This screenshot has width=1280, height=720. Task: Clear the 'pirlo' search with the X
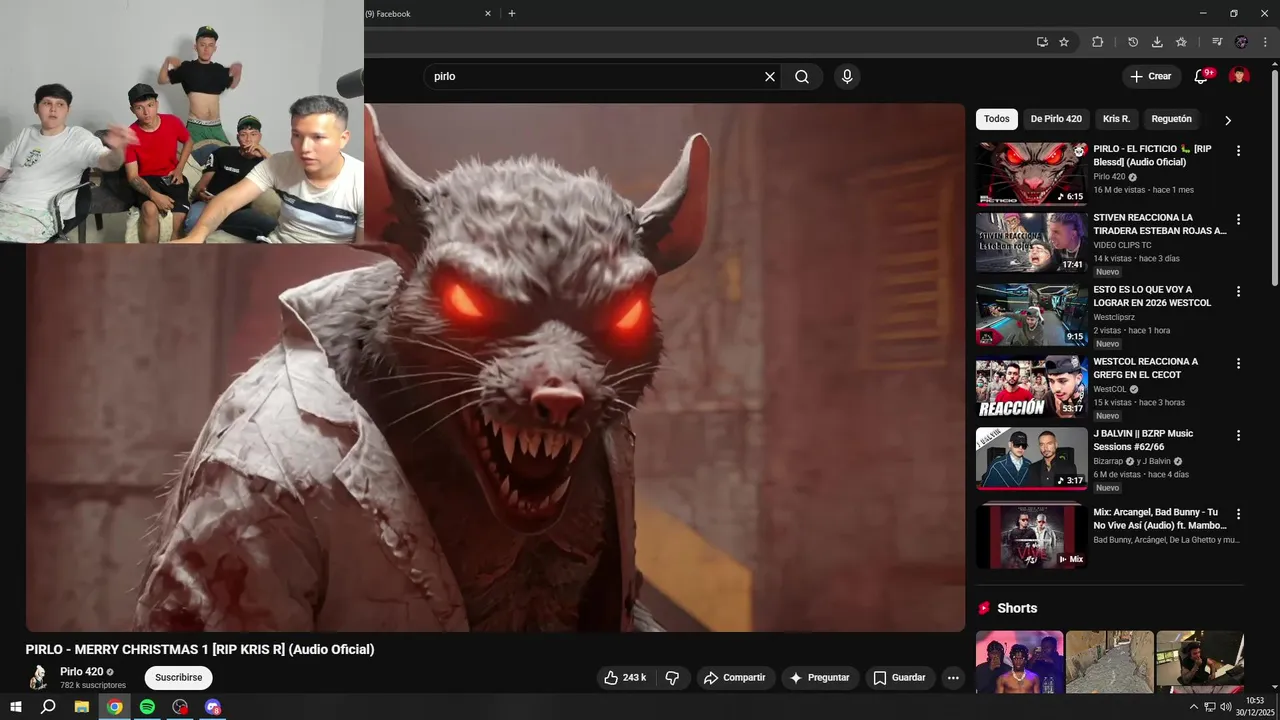770,77
